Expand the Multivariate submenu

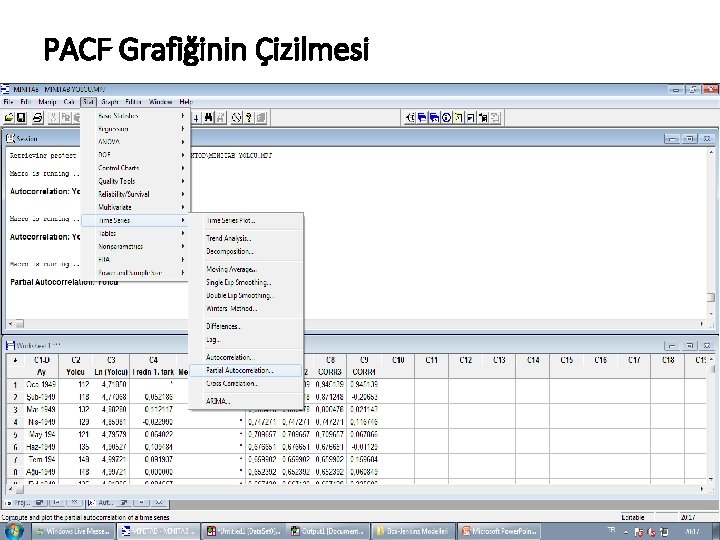pos(135,207)
